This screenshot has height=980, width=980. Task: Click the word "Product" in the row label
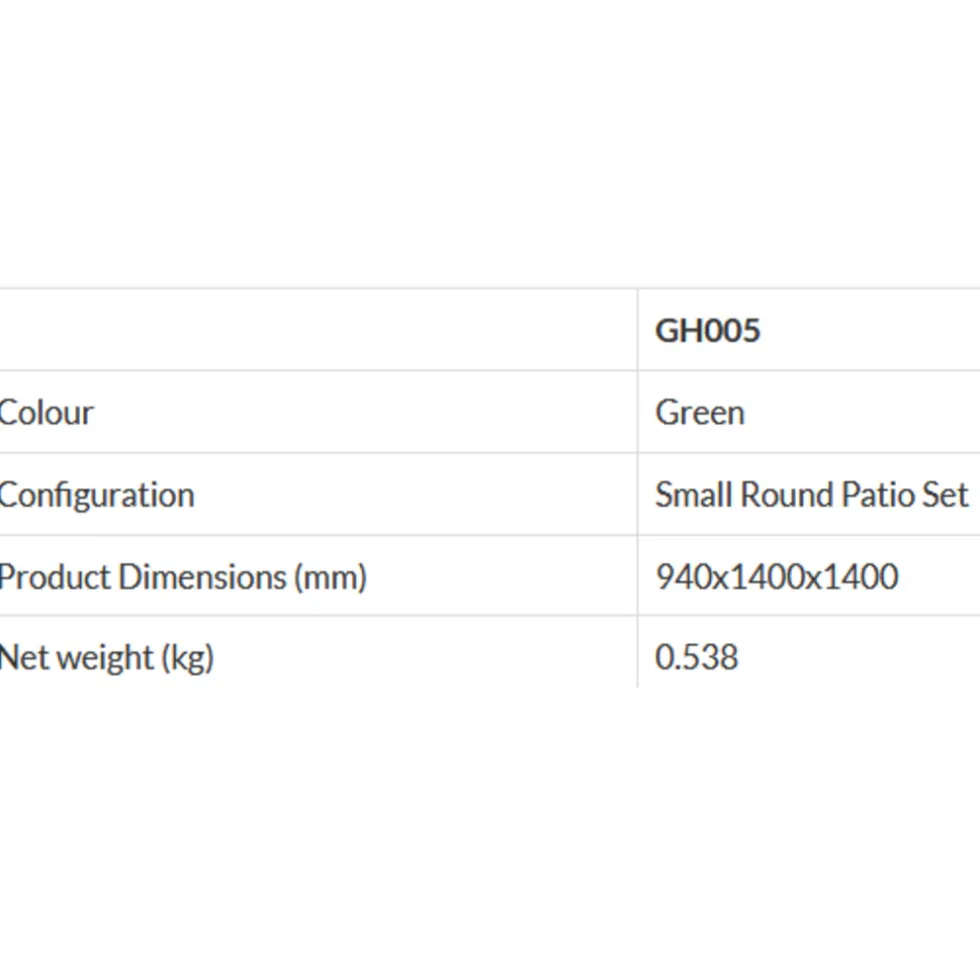pos(54,577)
